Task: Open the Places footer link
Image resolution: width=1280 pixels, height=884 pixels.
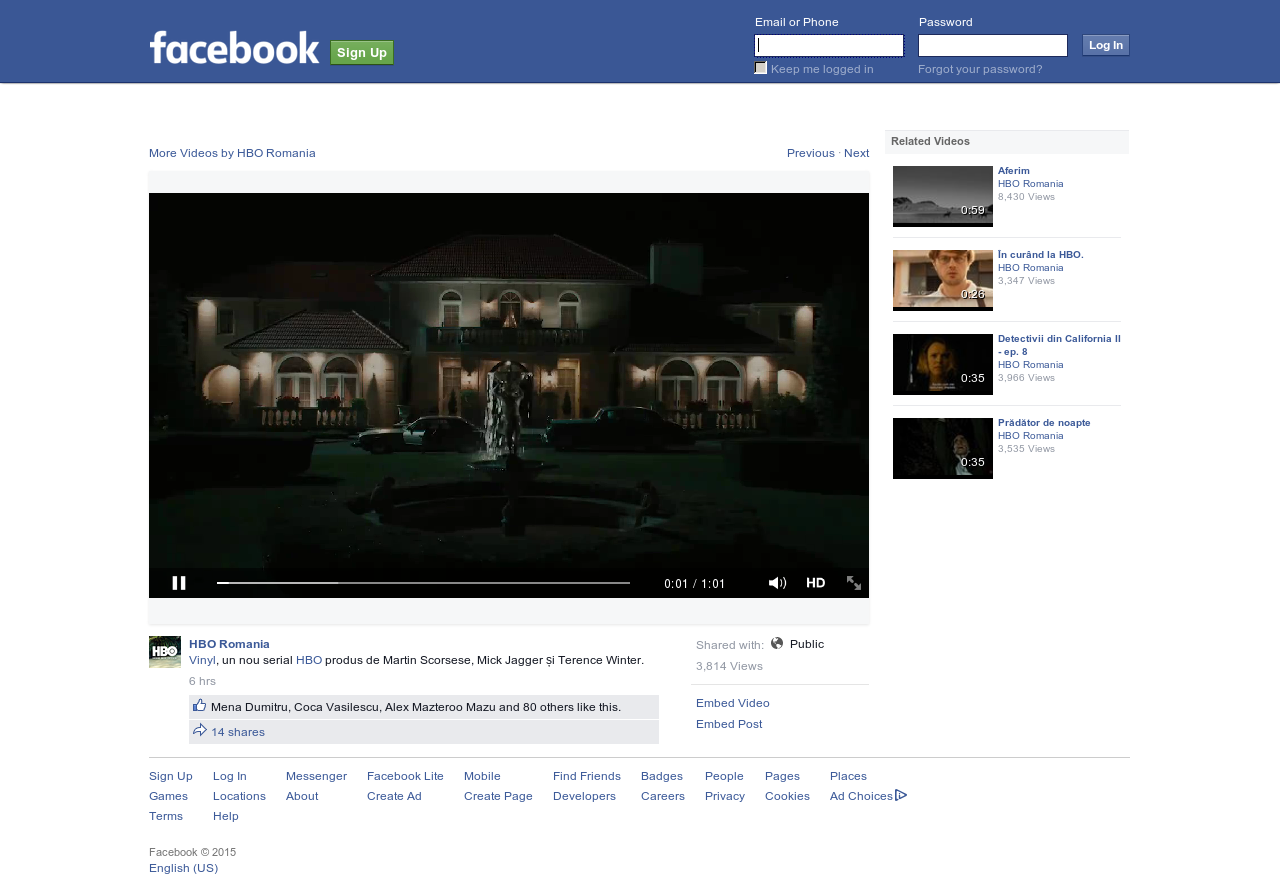Action: [x=848, y=776]
